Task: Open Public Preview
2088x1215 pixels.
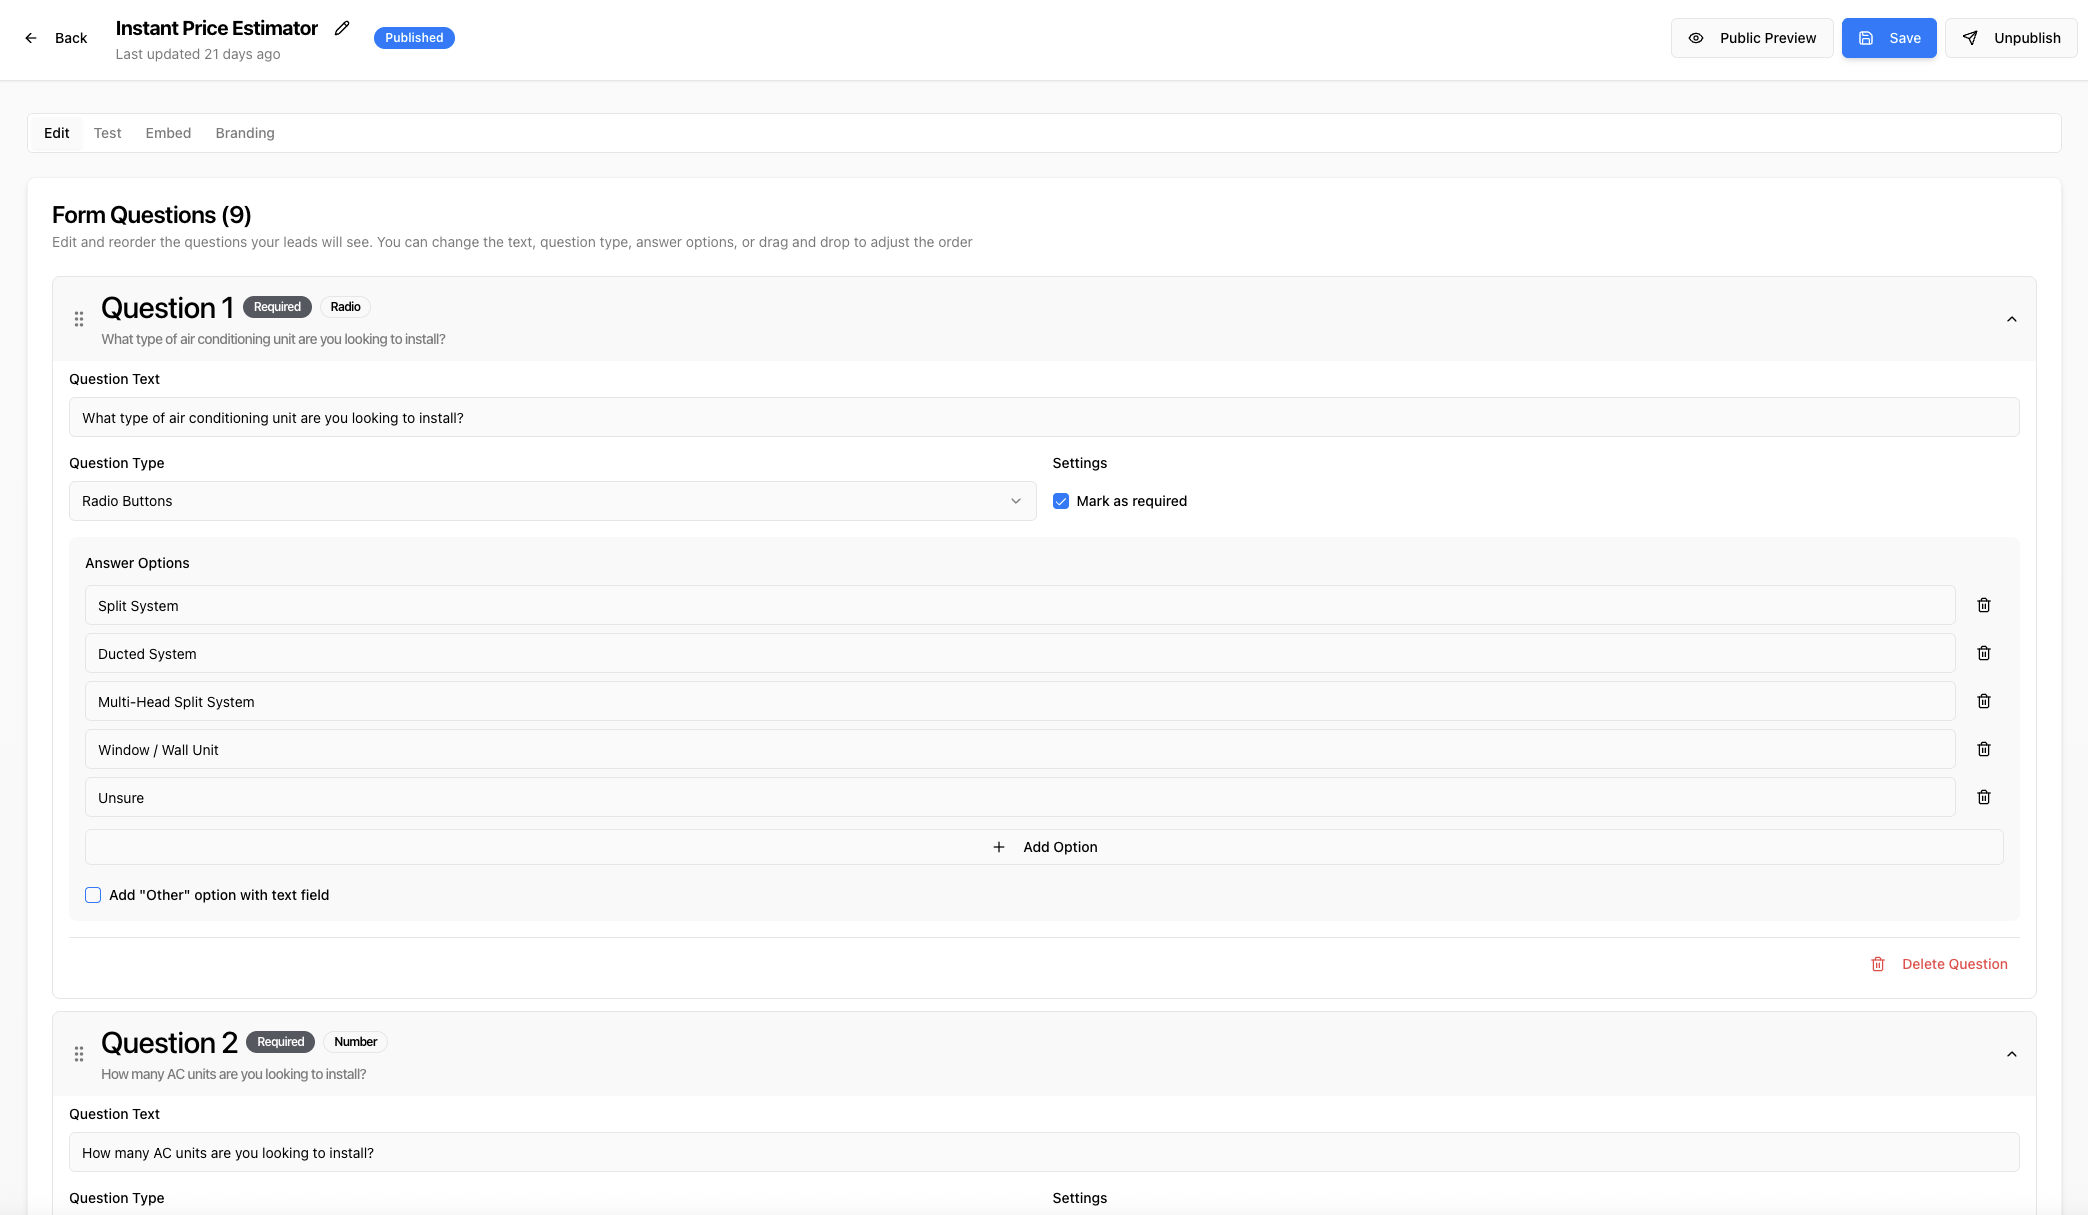Action: point(1752,38)
